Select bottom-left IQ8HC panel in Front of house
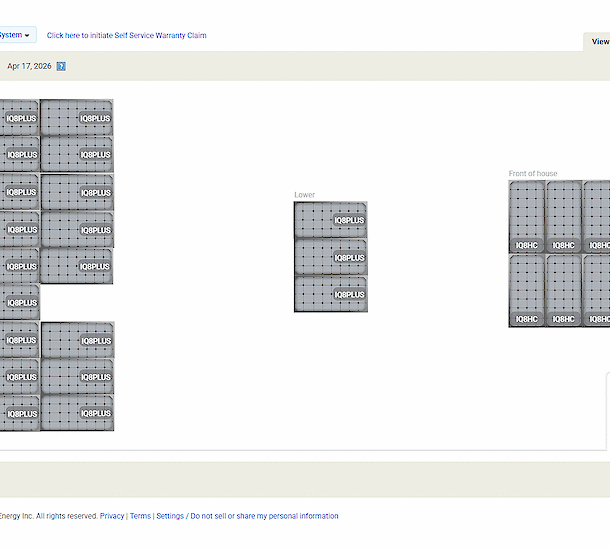 527,291
